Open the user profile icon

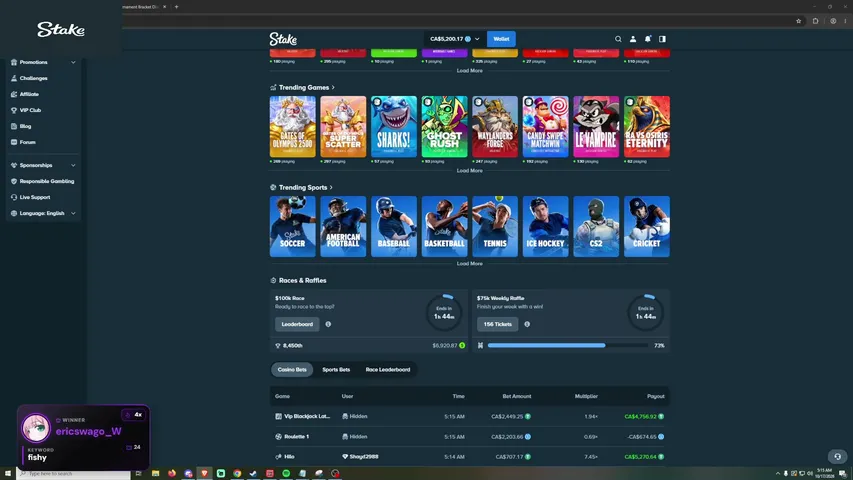tap(633, 39)
